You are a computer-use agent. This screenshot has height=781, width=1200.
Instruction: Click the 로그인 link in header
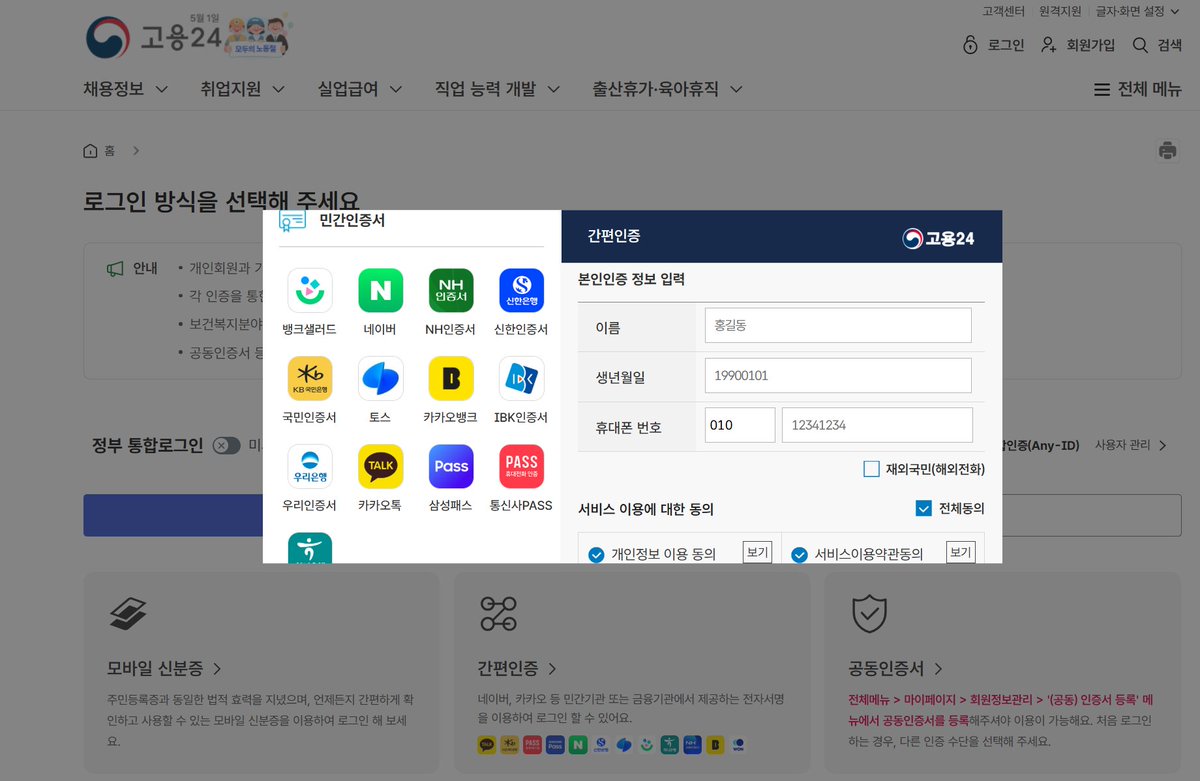[x=1006, y=45]
